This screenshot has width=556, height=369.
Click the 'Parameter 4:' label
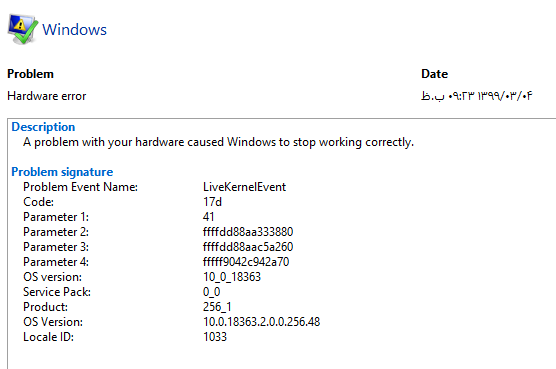point(56,262)
